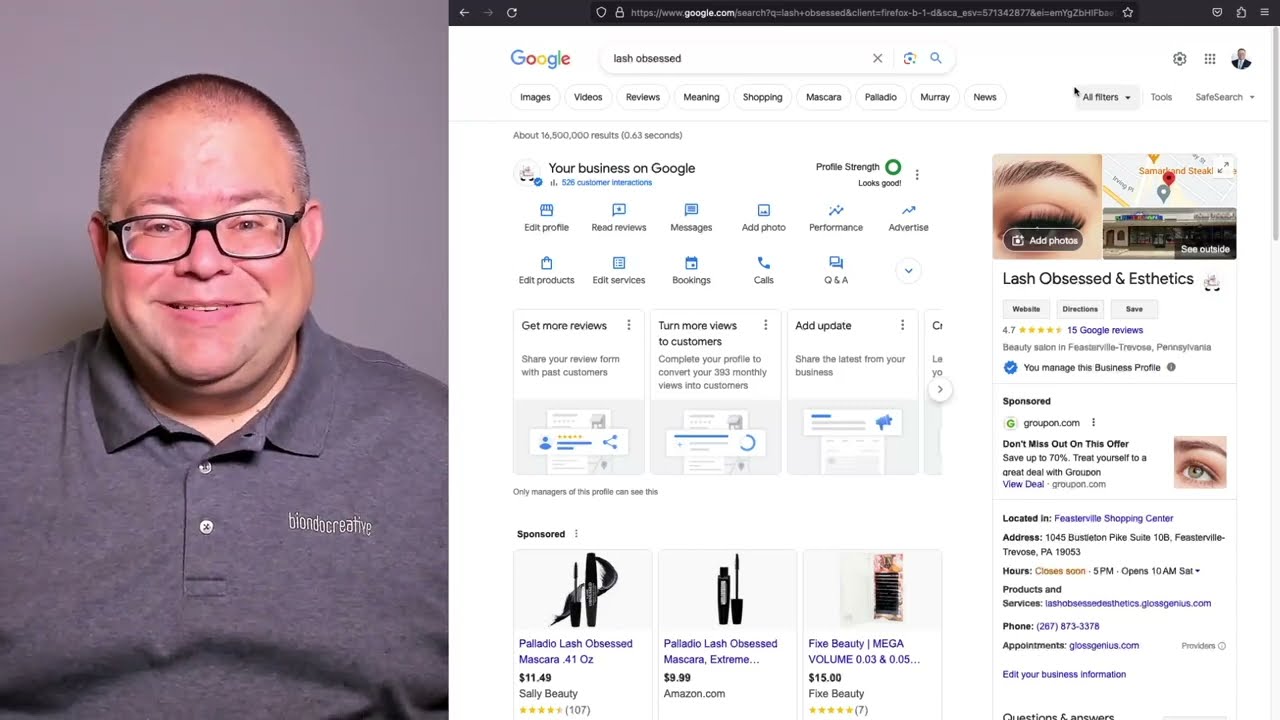Expand the map in knowledge panel
The height and width of the screenshot is (720, 1280).
click(x=1223, y=168)
